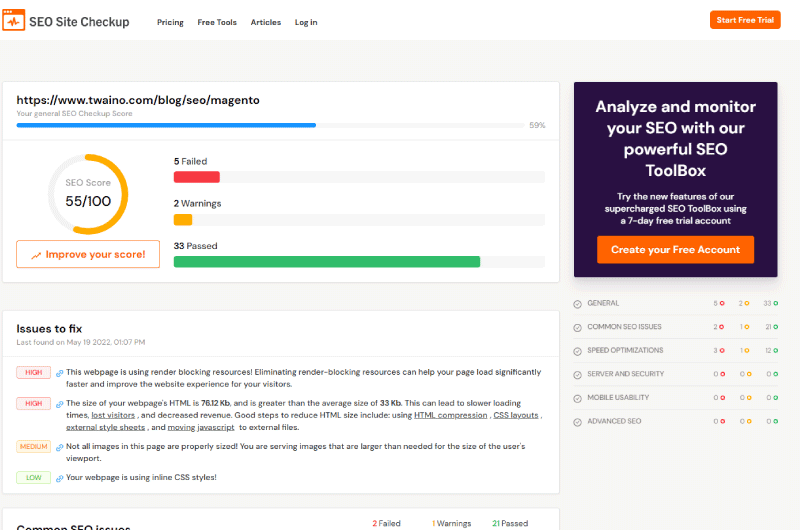Image resolution: width=800 pixels, height=530 pixels.
Task: Jump to SERVER AND SECURITY section
Action: pyautogui.click(x=626, y=373)
